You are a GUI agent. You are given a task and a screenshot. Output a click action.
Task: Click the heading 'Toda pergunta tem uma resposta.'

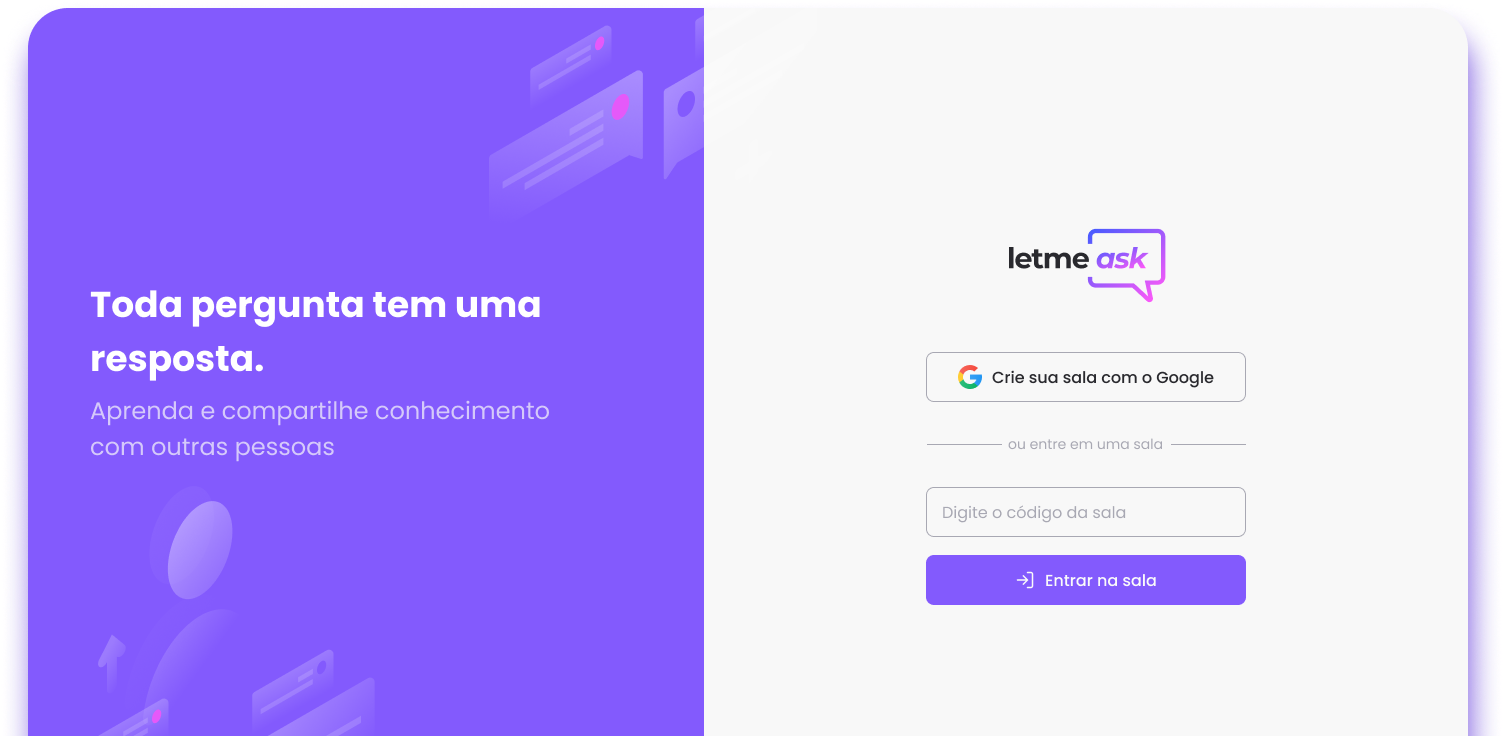click(x=316, y=331)
